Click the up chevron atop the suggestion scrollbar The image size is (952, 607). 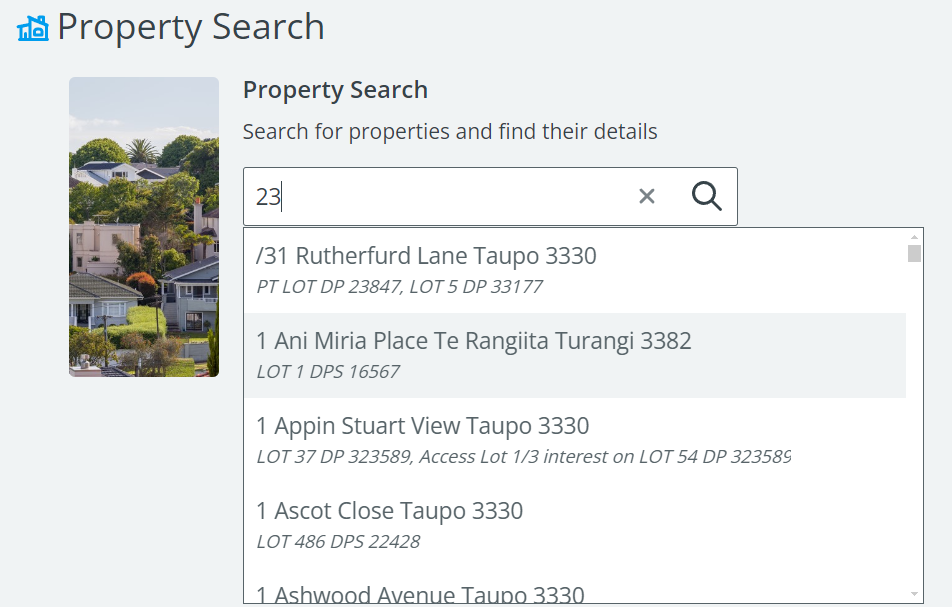click(x=914, y=238)
